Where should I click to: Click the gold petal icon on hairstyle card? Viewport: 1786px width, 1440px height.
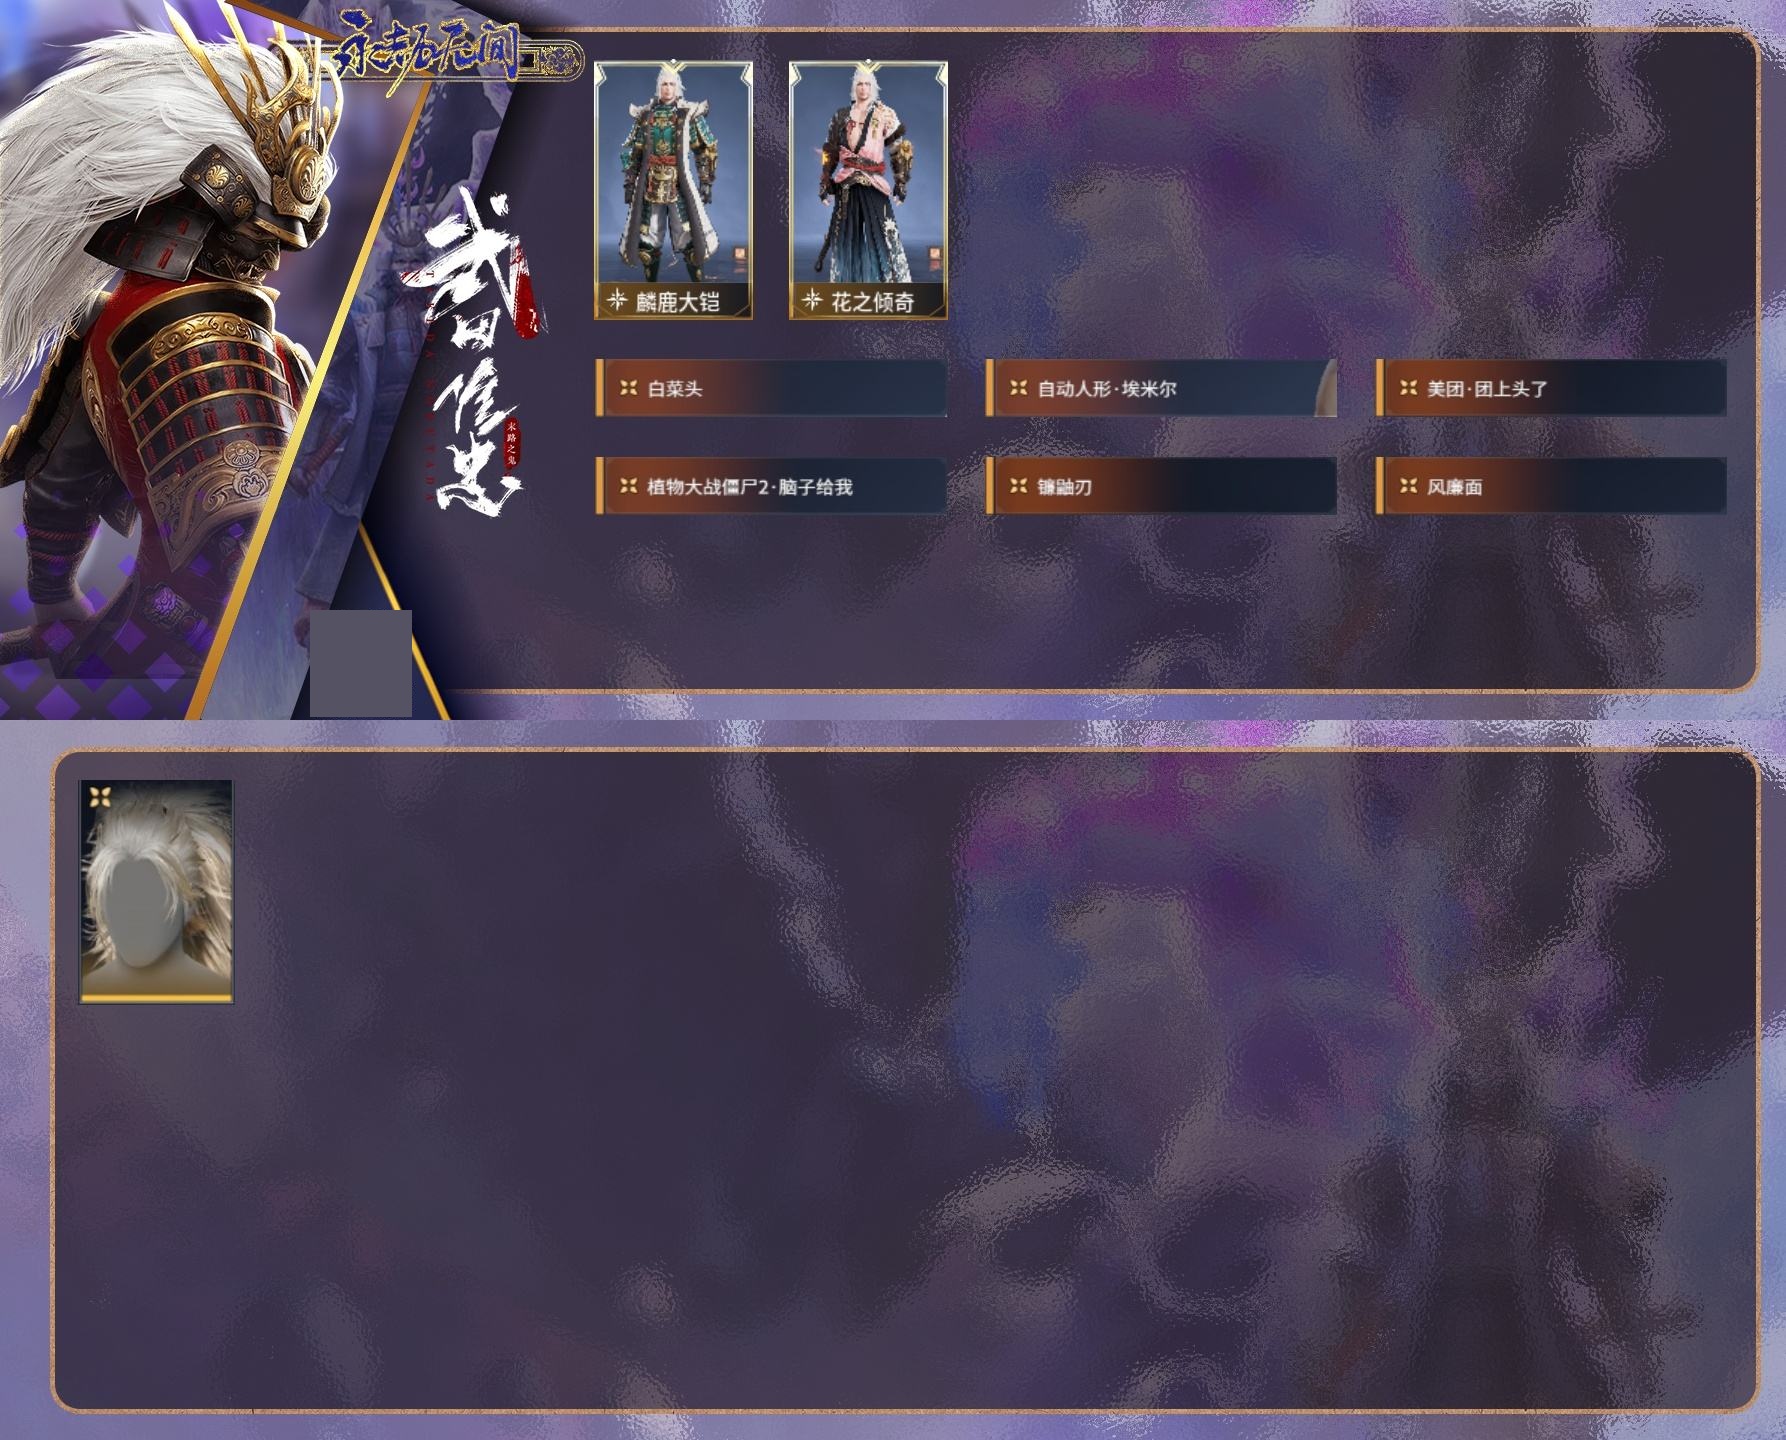pyautogui.click(x=99, y=797)
